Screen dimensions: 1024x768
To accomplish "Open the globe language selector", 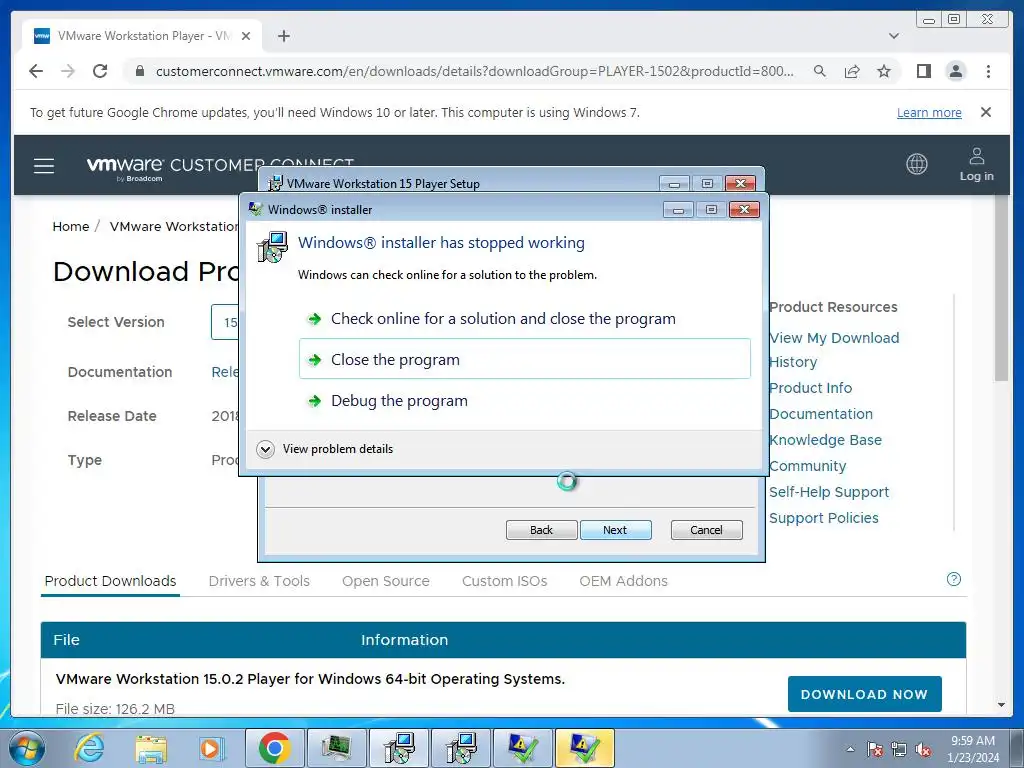I will click(x=917, y=164).
